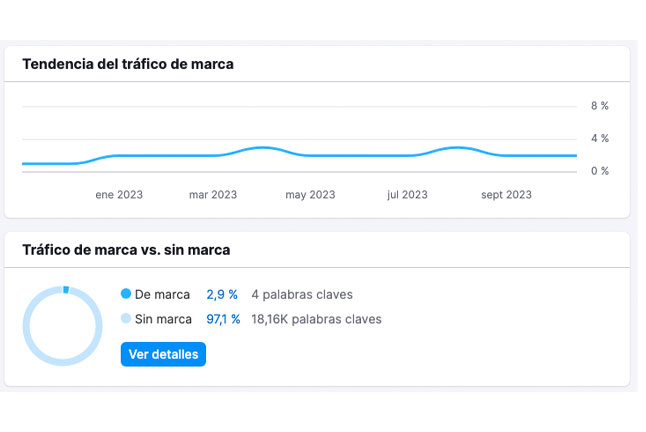Click the 4 % y-axis label
The image size is (646, 432).
click(599, 138)
